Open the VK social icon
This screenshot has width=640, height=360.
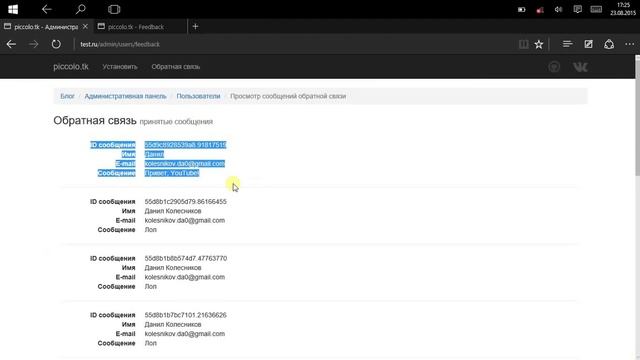(580, 67)
